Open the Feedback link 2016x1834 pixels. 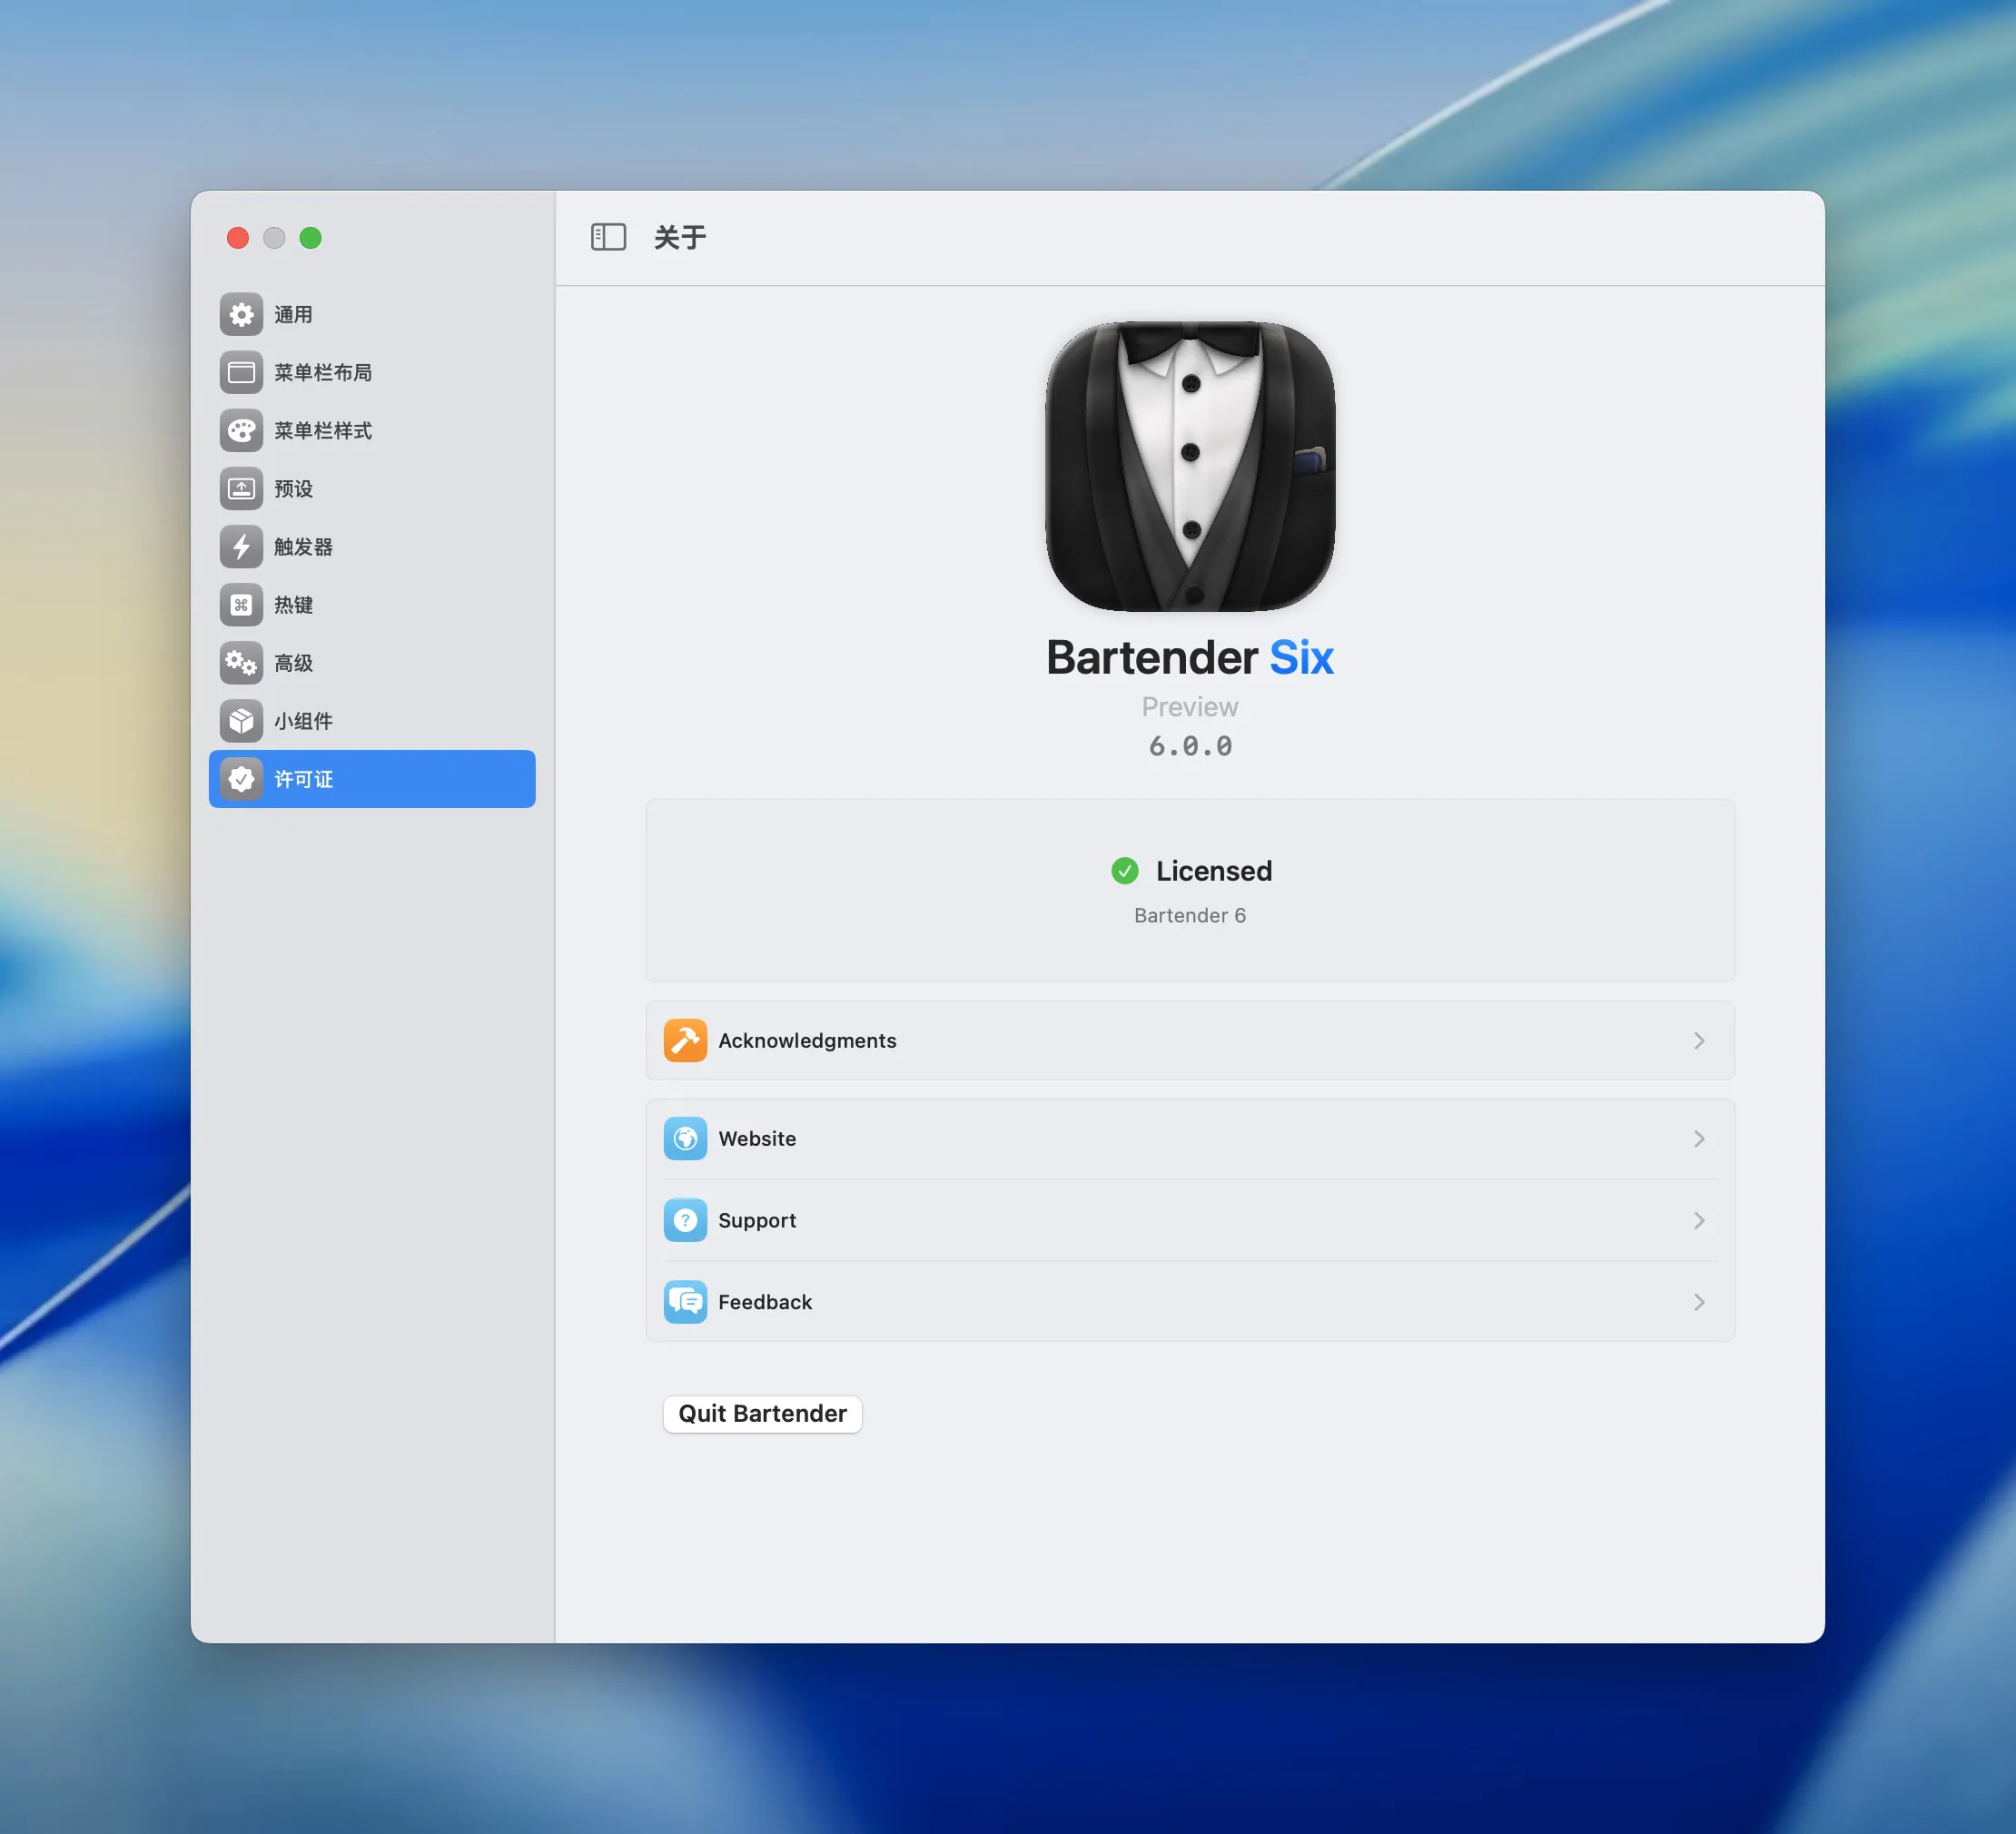point(1190,1302)
